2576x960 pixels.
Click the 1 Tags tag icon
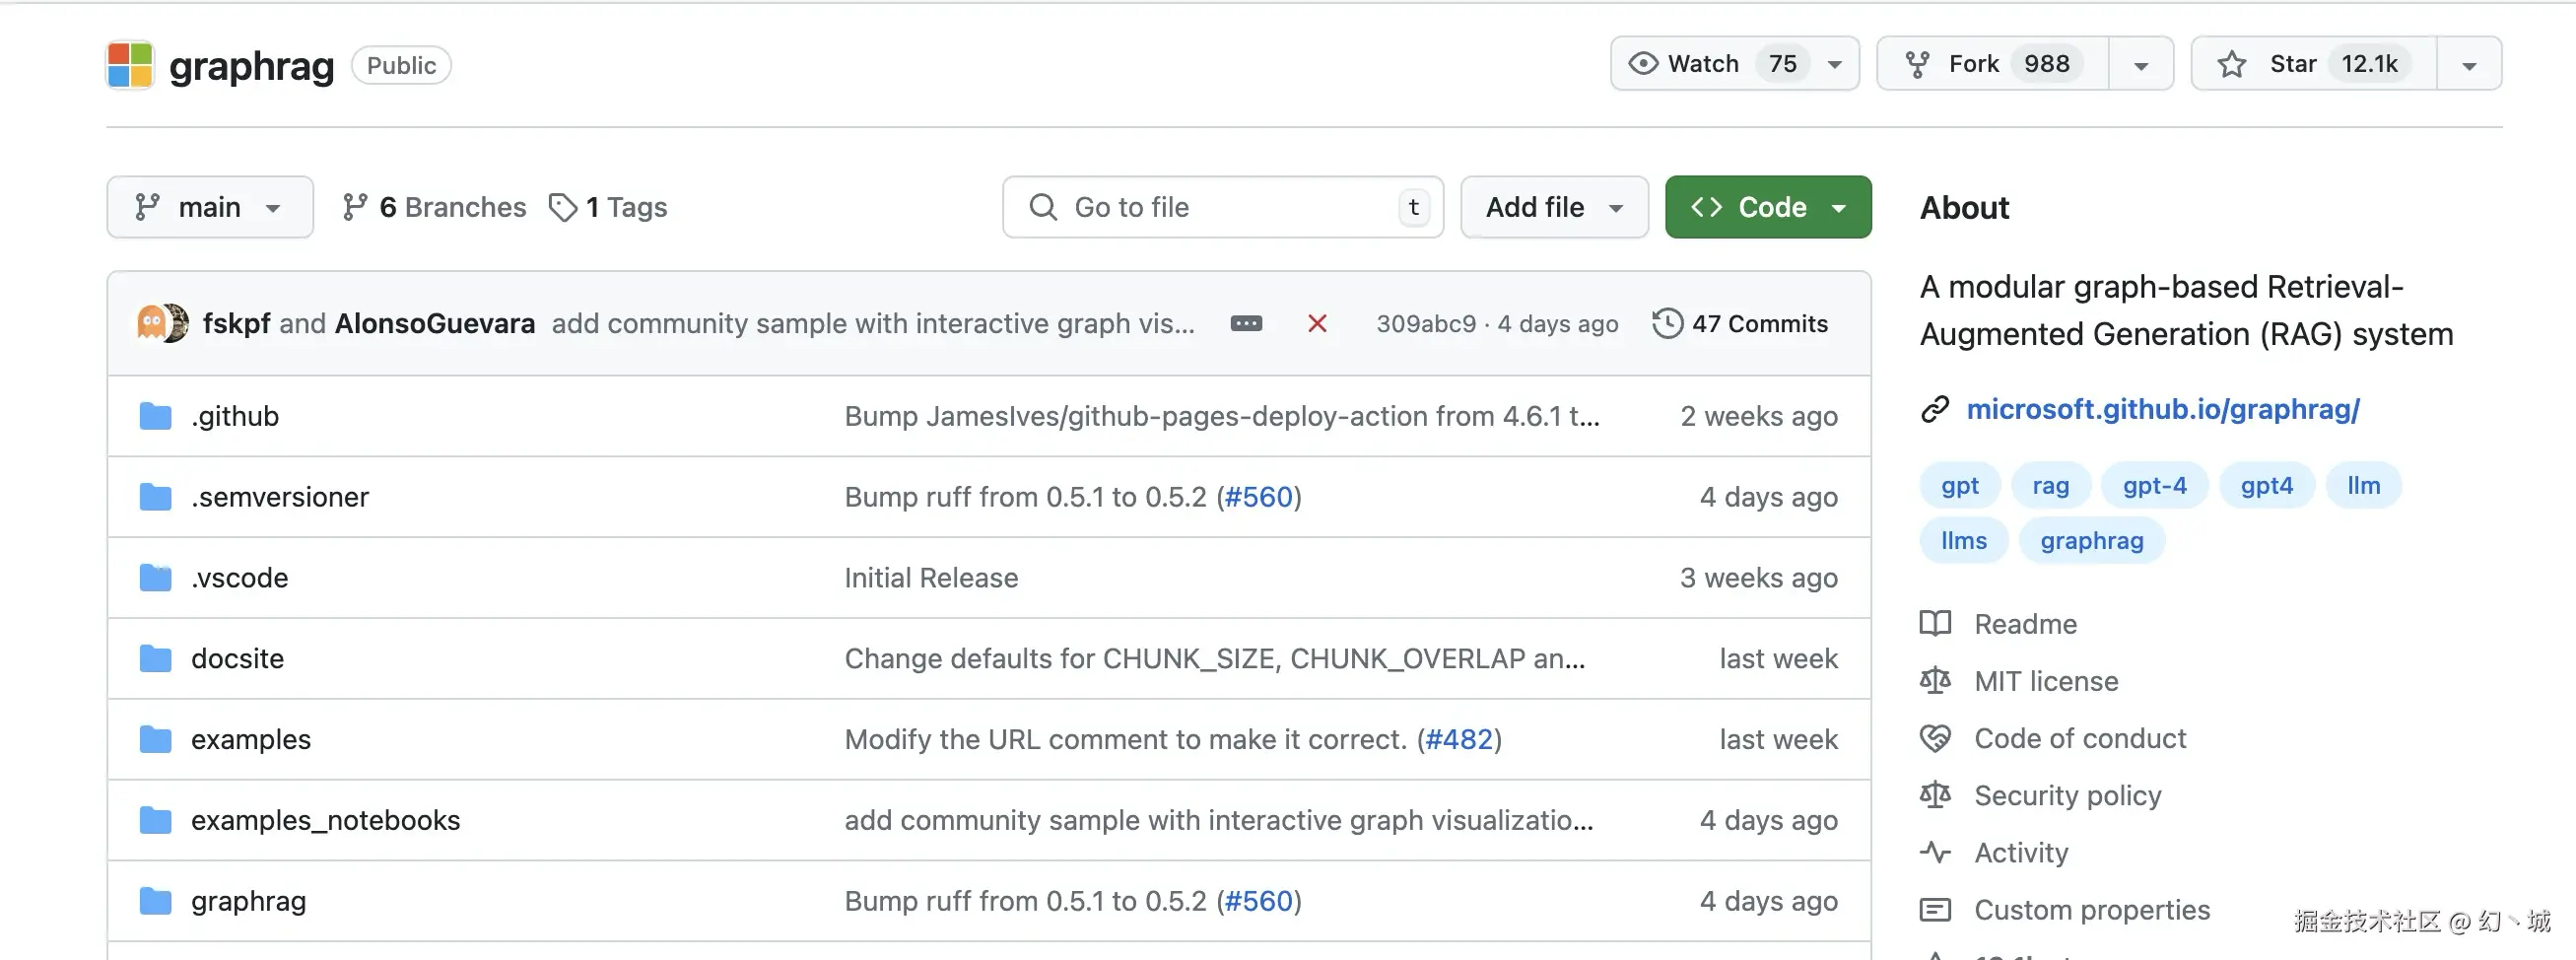pyautogui.click(x=563, y=207)
